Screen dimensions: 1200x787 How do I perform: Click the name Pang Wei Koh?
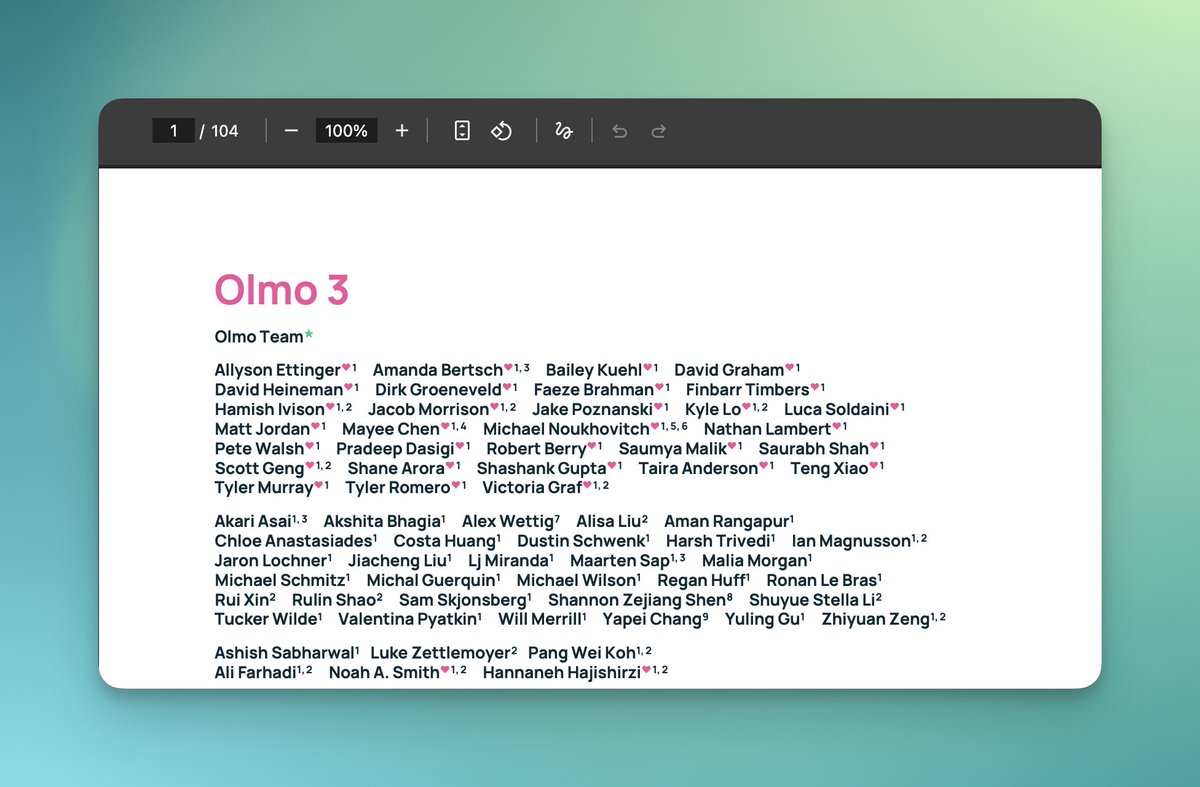pos(582,653)
